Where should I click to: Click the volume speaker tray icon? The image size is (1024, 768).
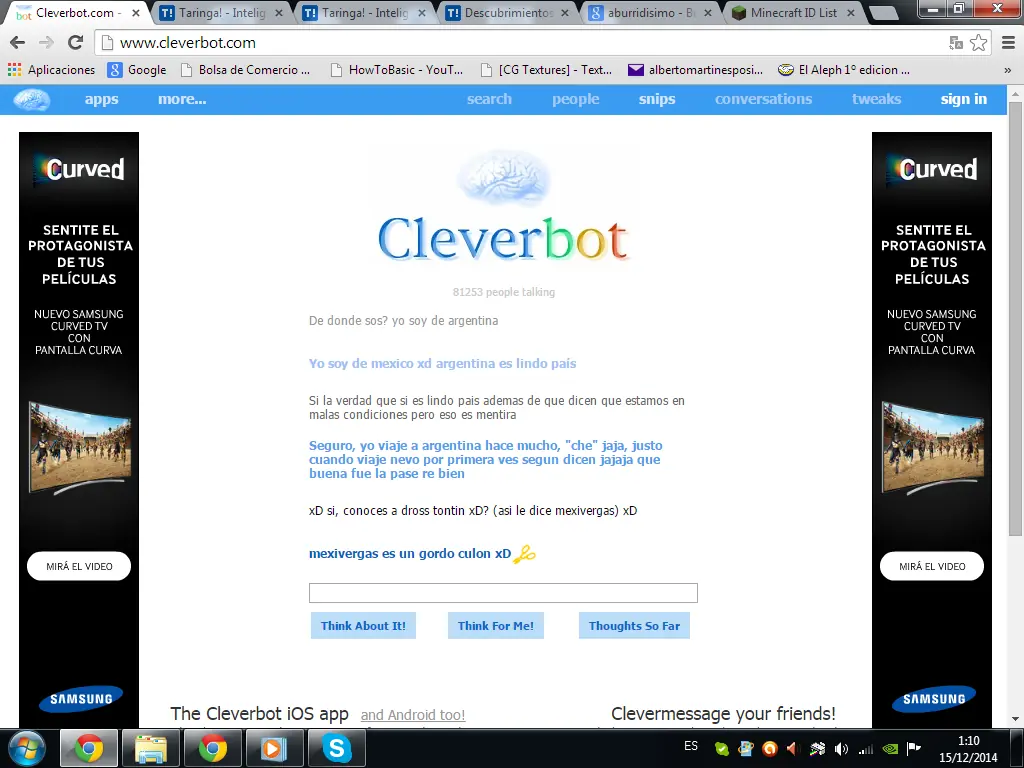coord(842,749)
